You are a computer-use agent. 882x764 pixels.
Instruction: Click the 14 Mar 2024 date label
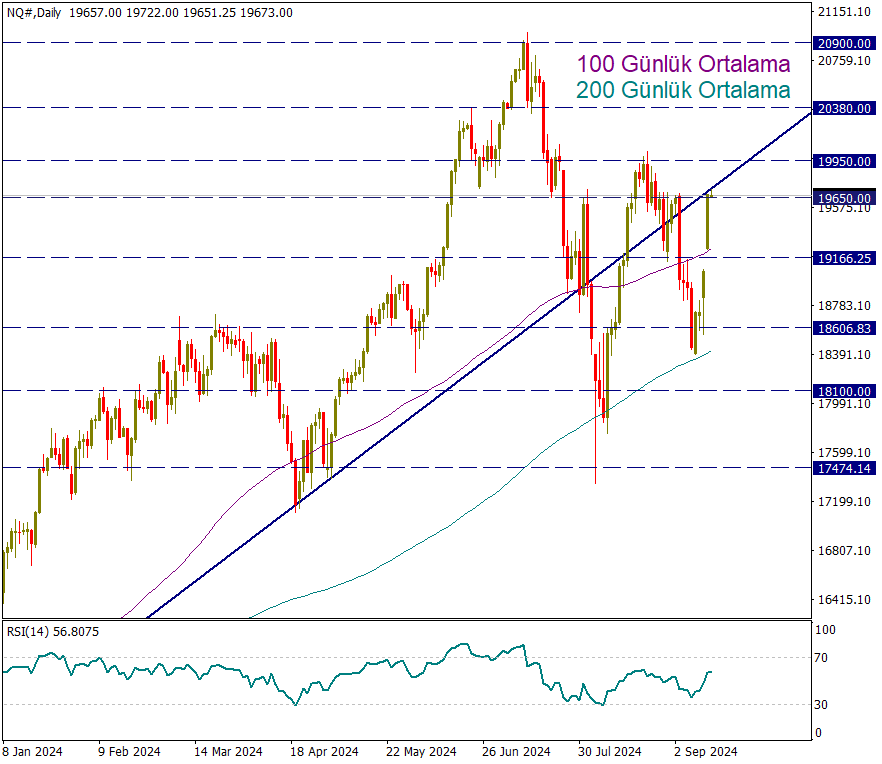click(x=228, y=752)
